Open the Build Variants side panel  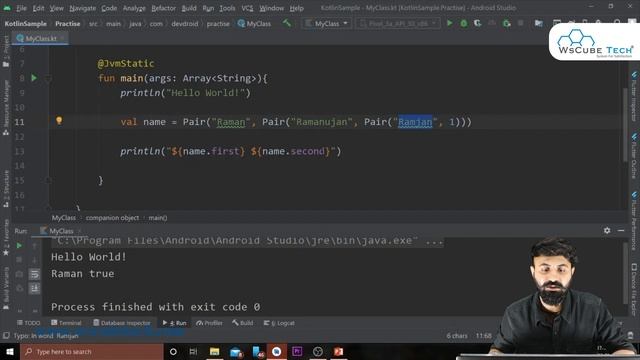click(6, 289)
